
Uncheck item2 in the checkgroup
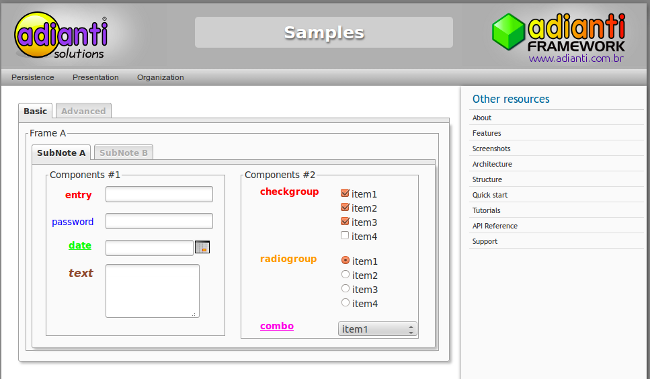tap(345, 207)
